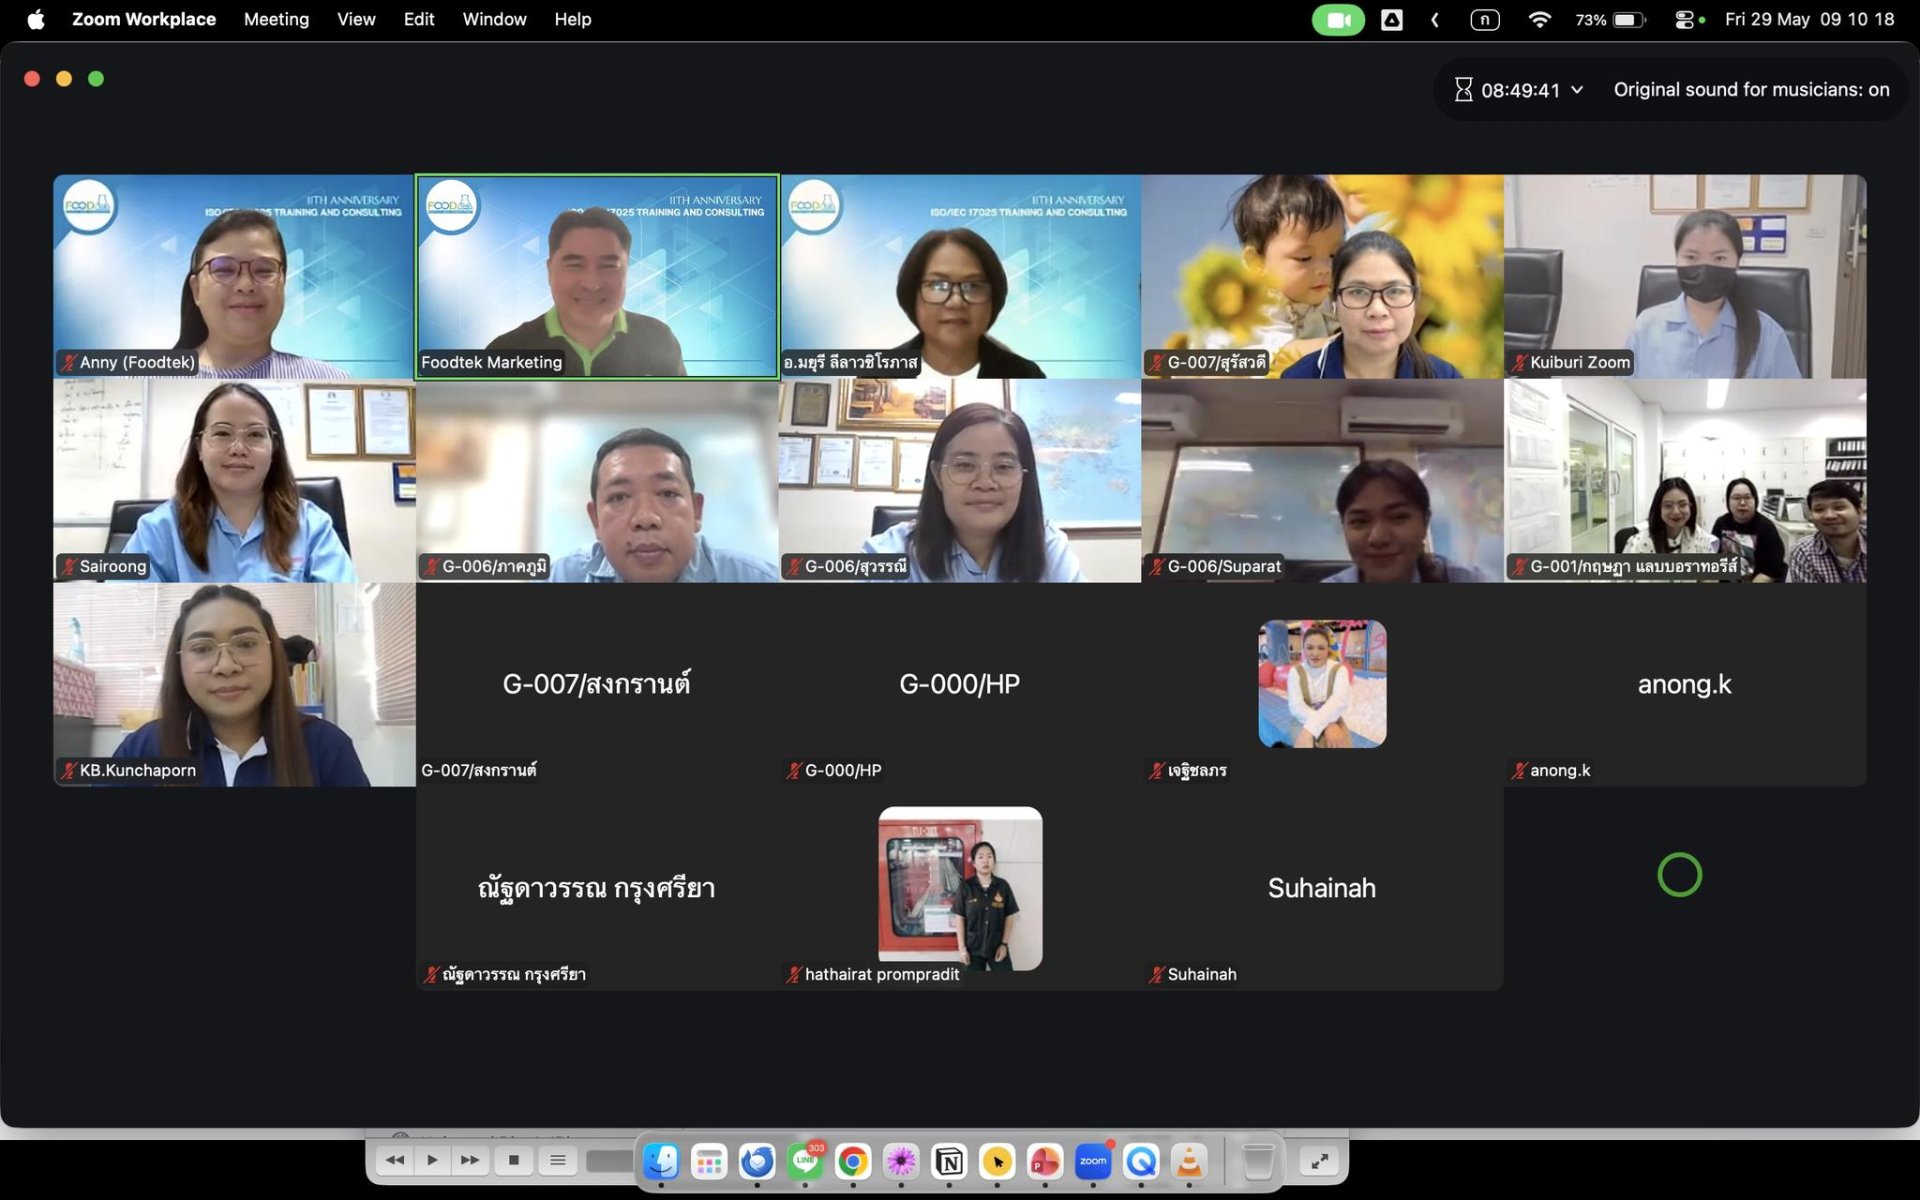Open Zoom from the Dock
The width and height of the screenshot is (1920, 1200).
click(x=1093, y=1161)
